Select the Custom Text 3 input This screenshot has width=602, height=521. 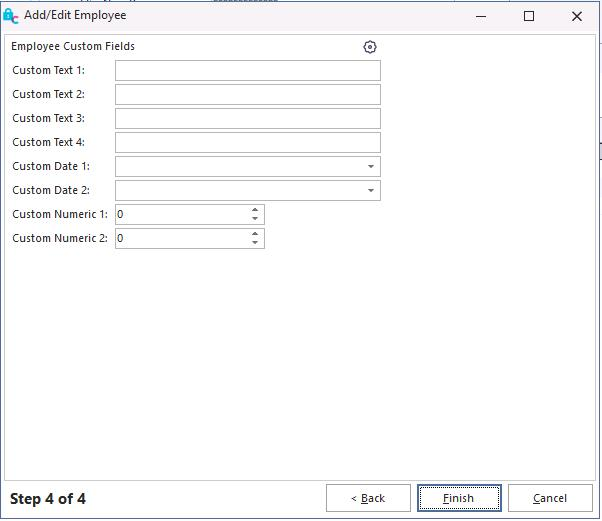247,119
